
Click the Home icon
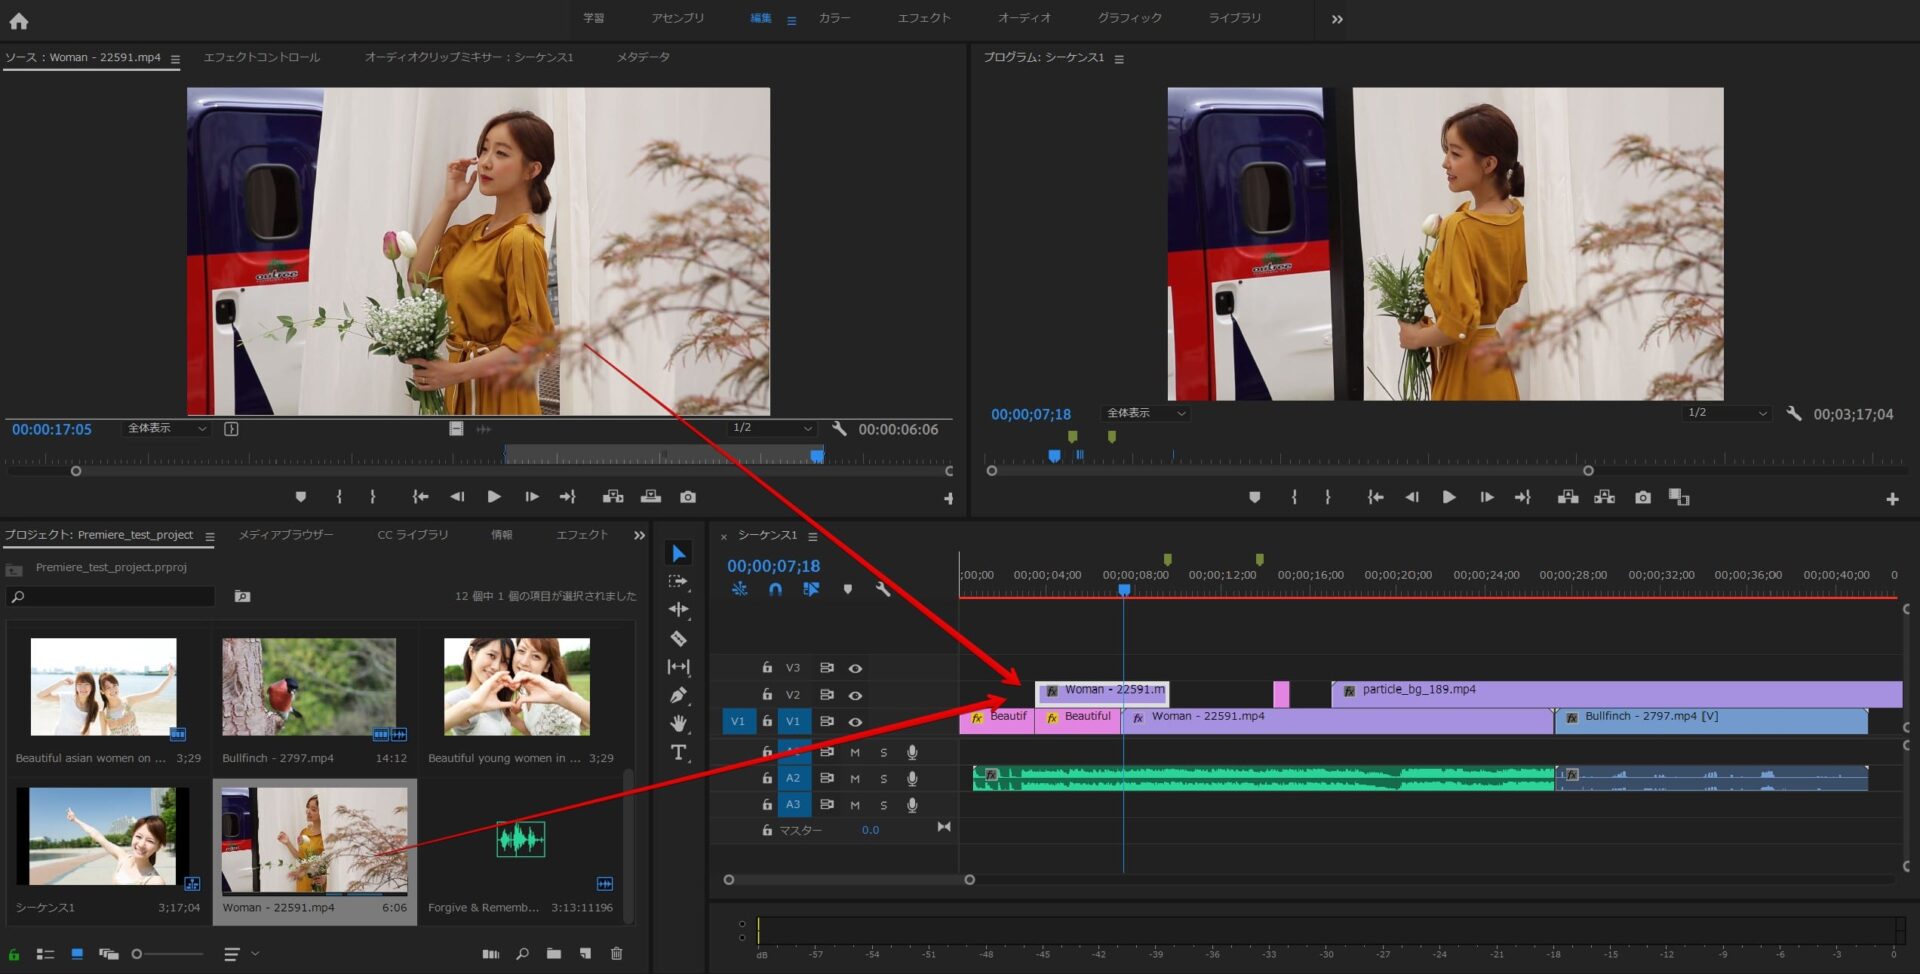[19, 20]
